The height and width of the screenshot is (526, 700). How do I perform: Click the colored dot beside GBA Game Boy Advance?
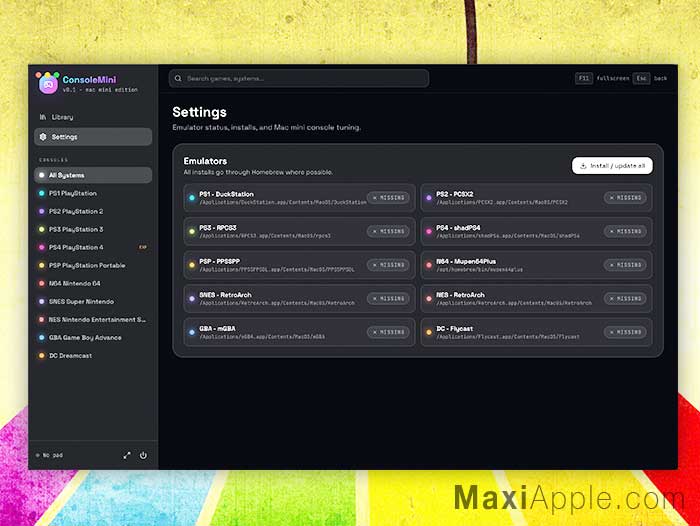click(x=42, y=338)
